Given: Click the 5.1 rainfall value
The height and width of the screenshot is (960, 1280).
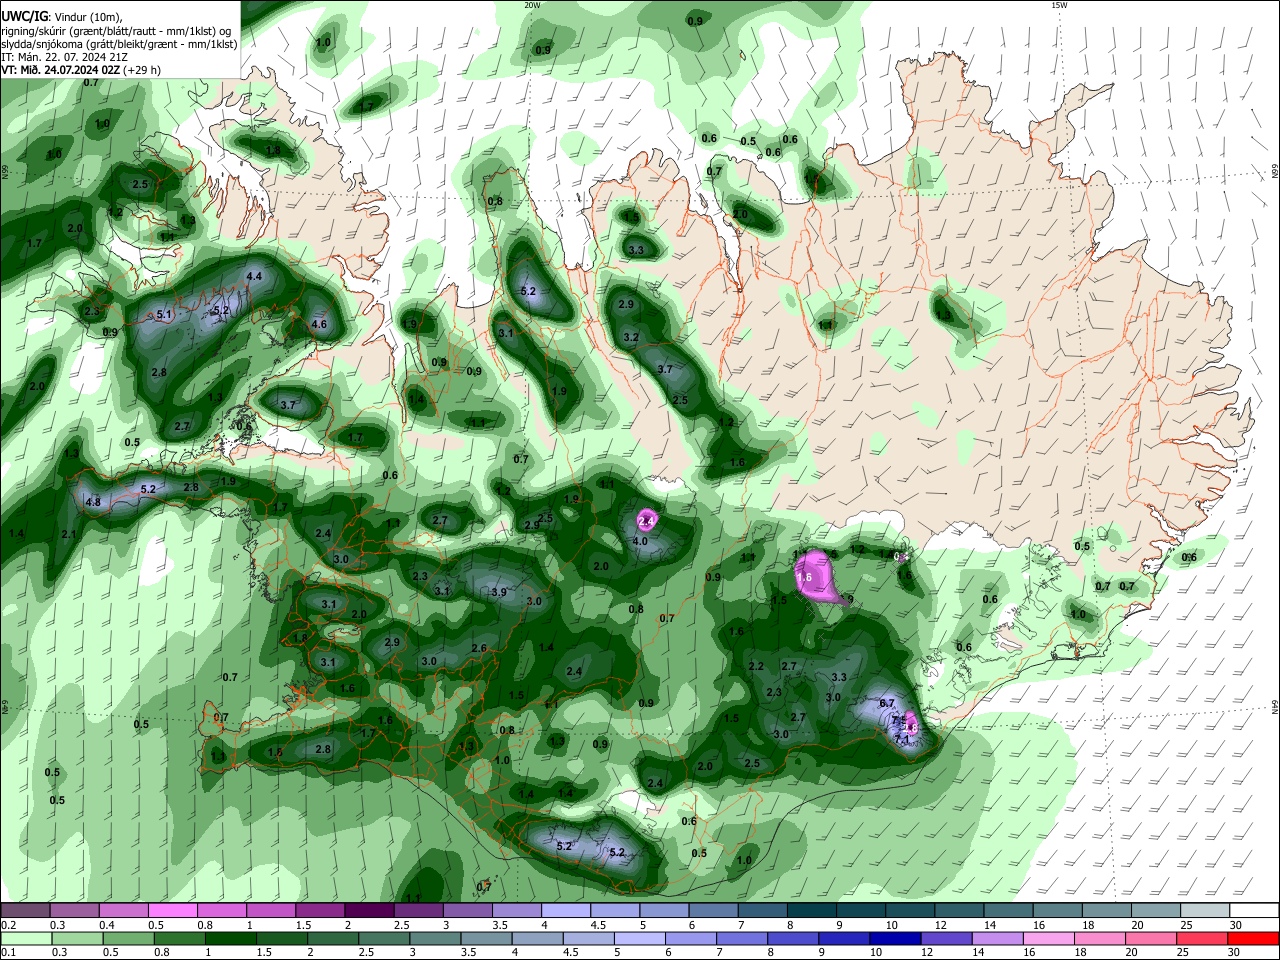Looking at the screenshot, I should pyautogui.click(x=166, y=314).
